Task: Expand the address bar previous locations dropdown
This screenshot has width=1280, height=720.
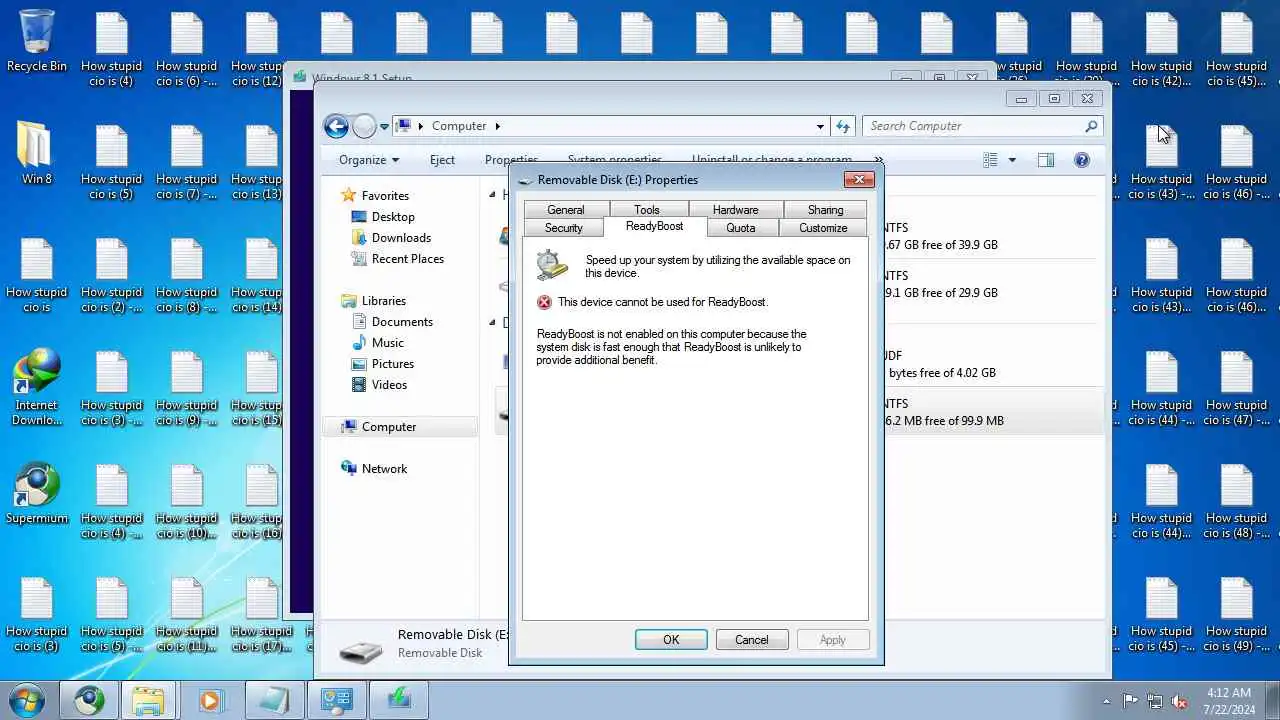Action: point(820,126)
